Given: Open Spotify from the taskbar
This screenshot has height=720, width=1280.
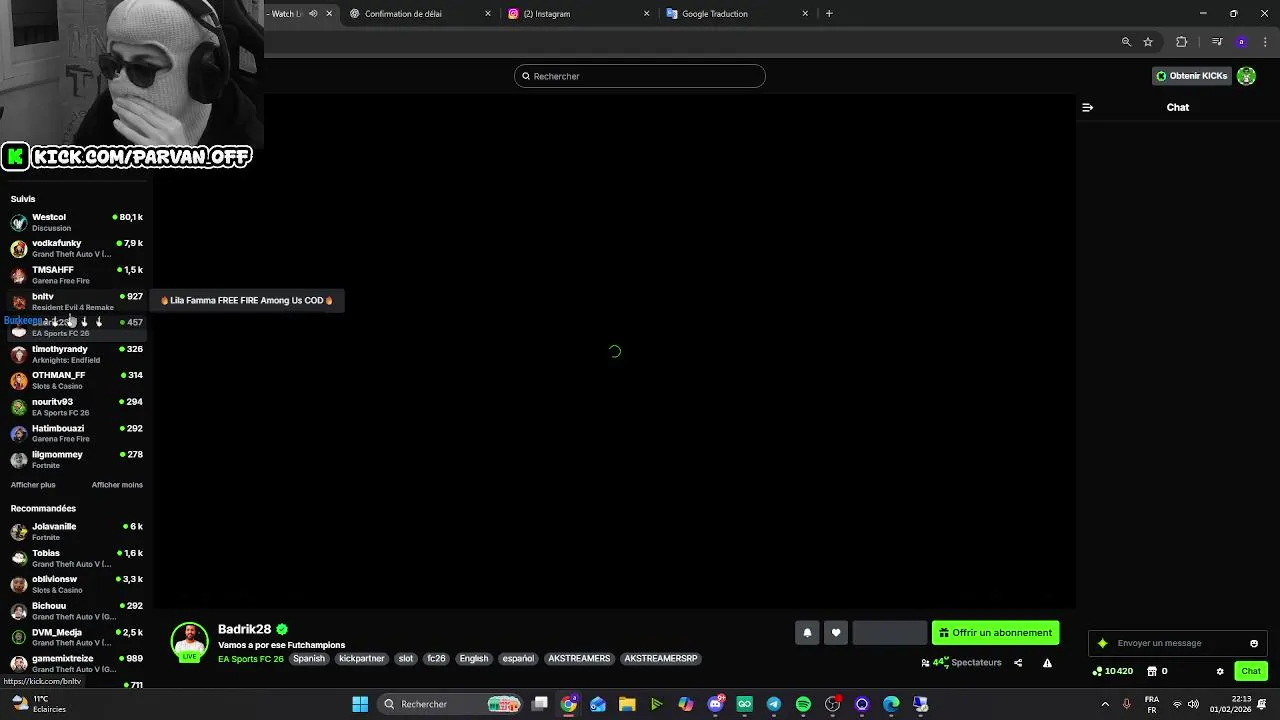Looking at the screenshot, I should point(803,704).
